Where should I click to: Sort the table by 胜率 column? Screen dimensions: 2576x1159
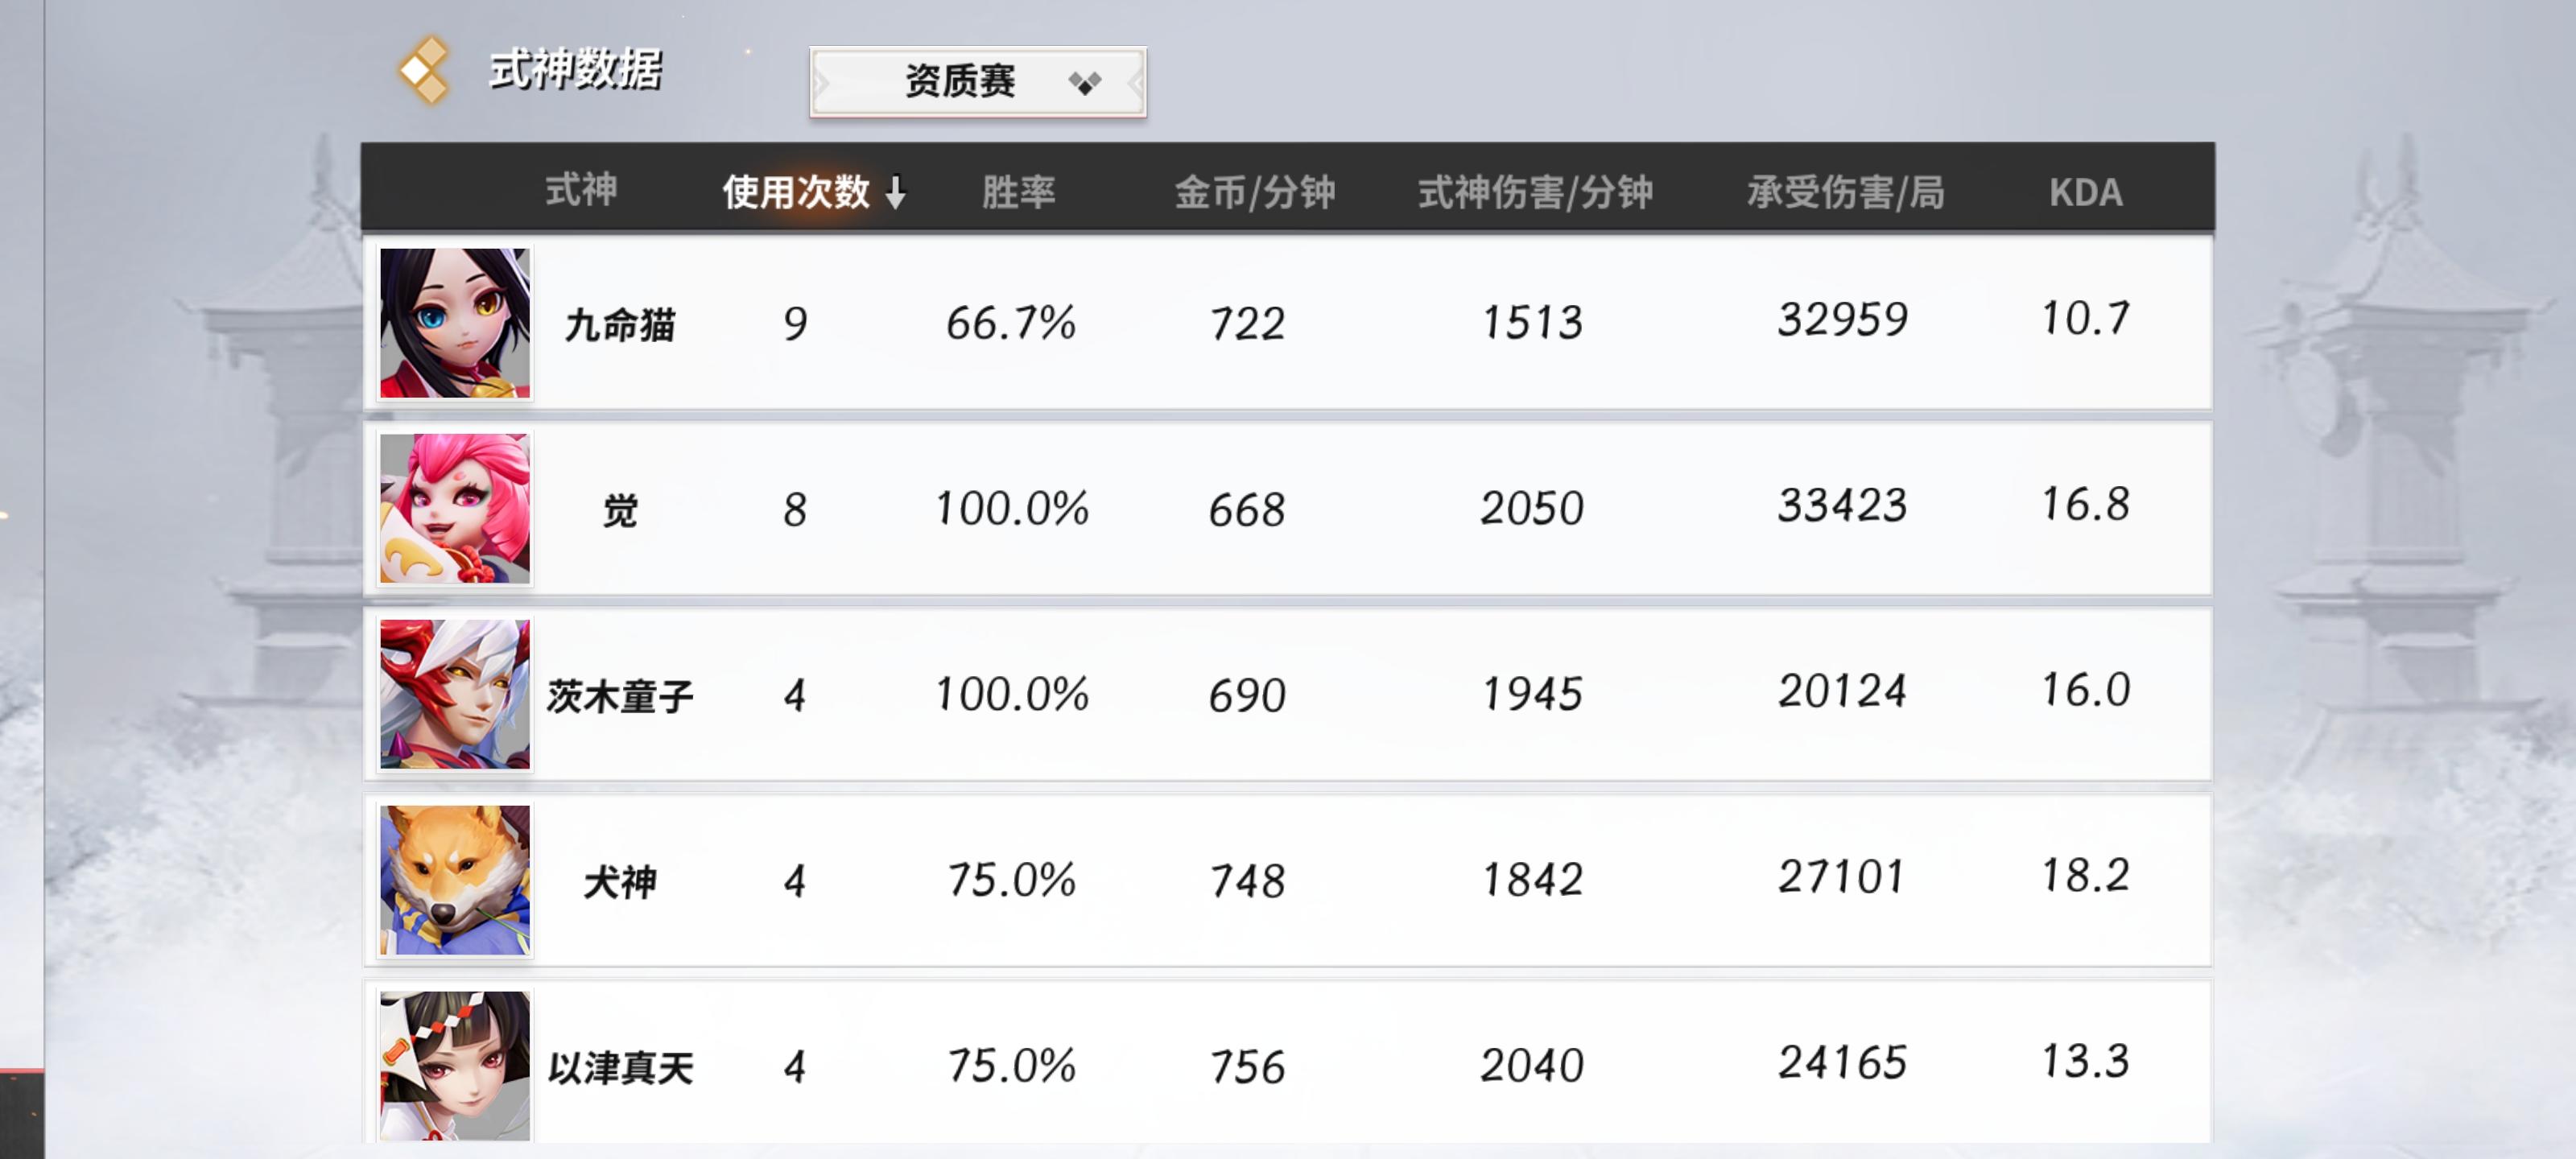point(1018,192)
